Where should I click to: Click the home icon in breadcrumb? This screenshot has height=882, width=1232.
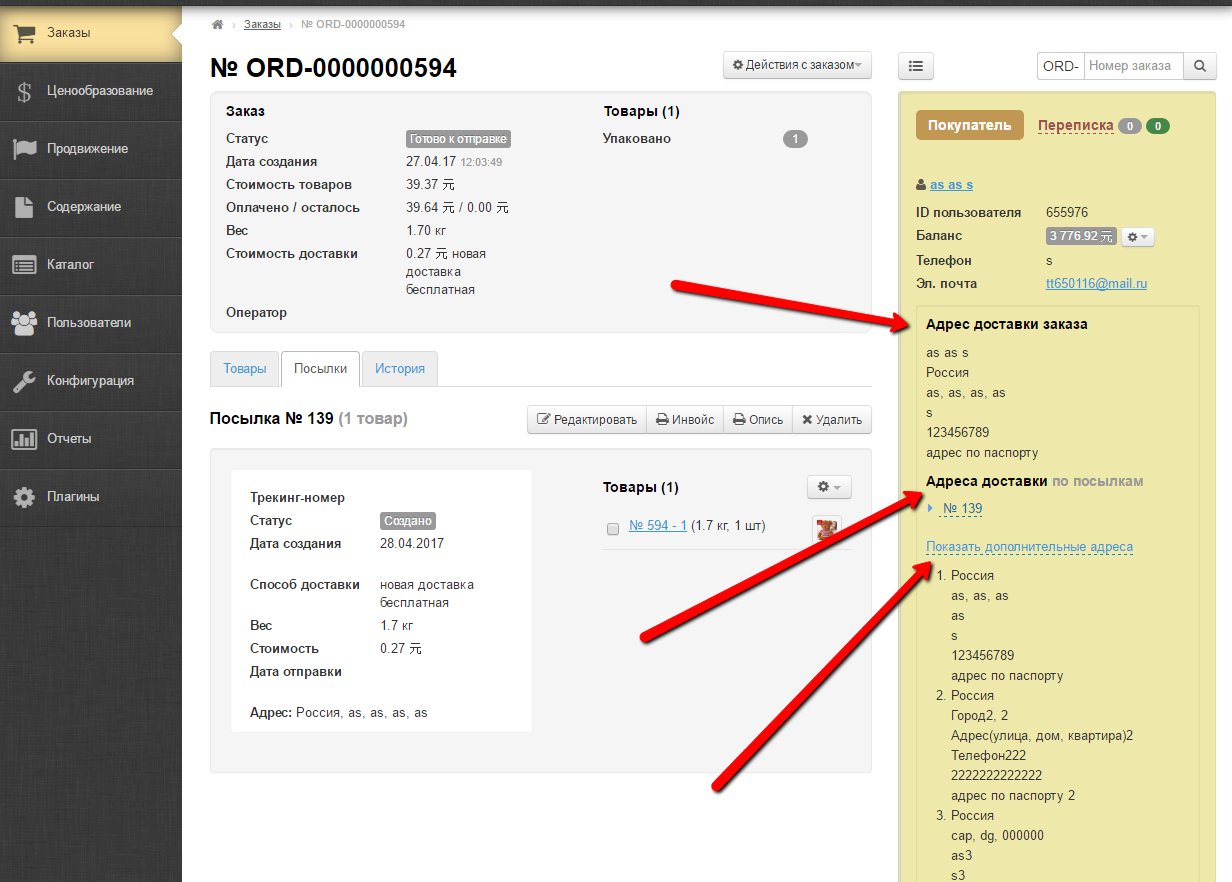217,24
